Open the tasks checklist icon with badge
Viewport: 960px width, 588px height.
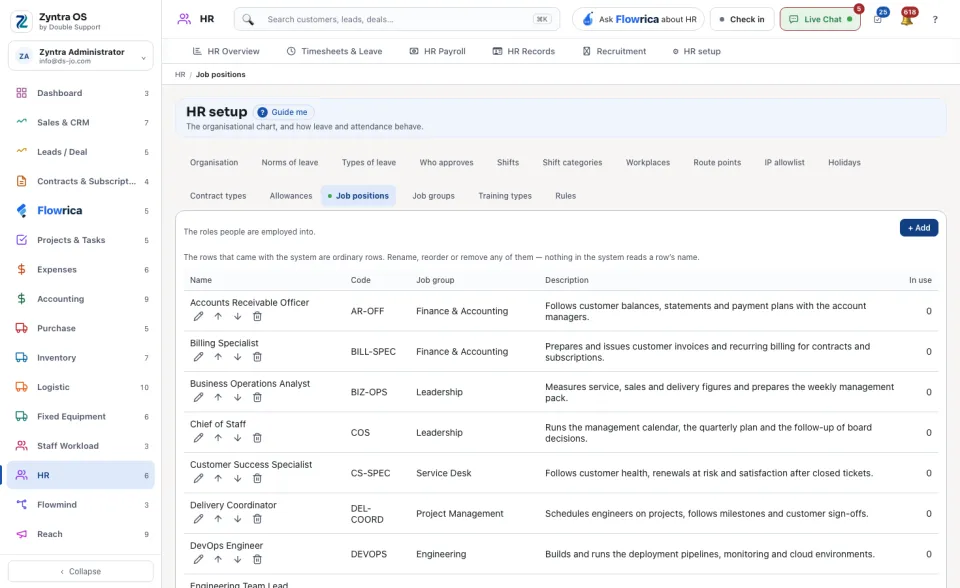click(x=878, y=19)
